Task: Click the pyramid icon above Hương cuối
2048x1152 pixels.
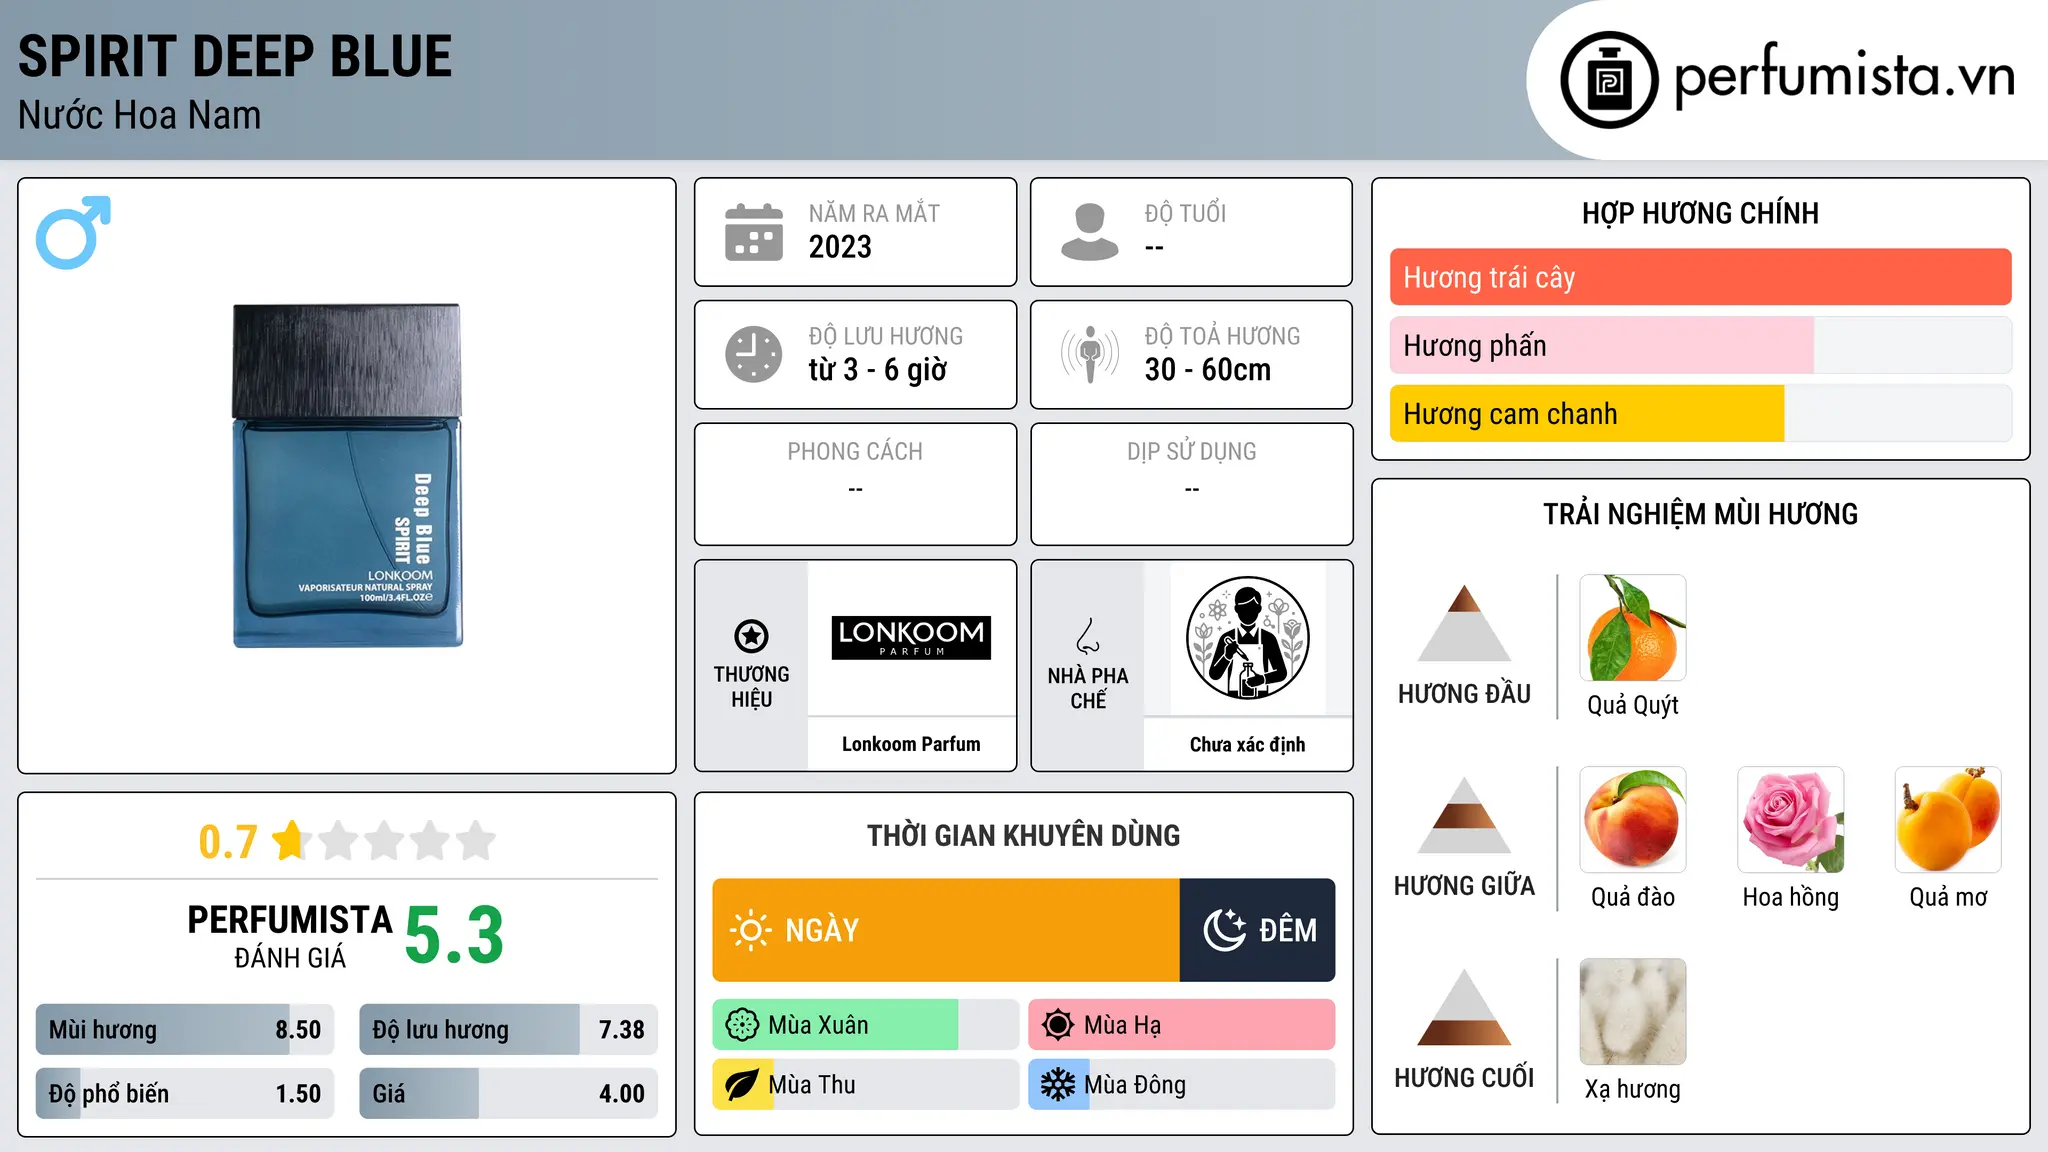Action: [1464, 1007]
